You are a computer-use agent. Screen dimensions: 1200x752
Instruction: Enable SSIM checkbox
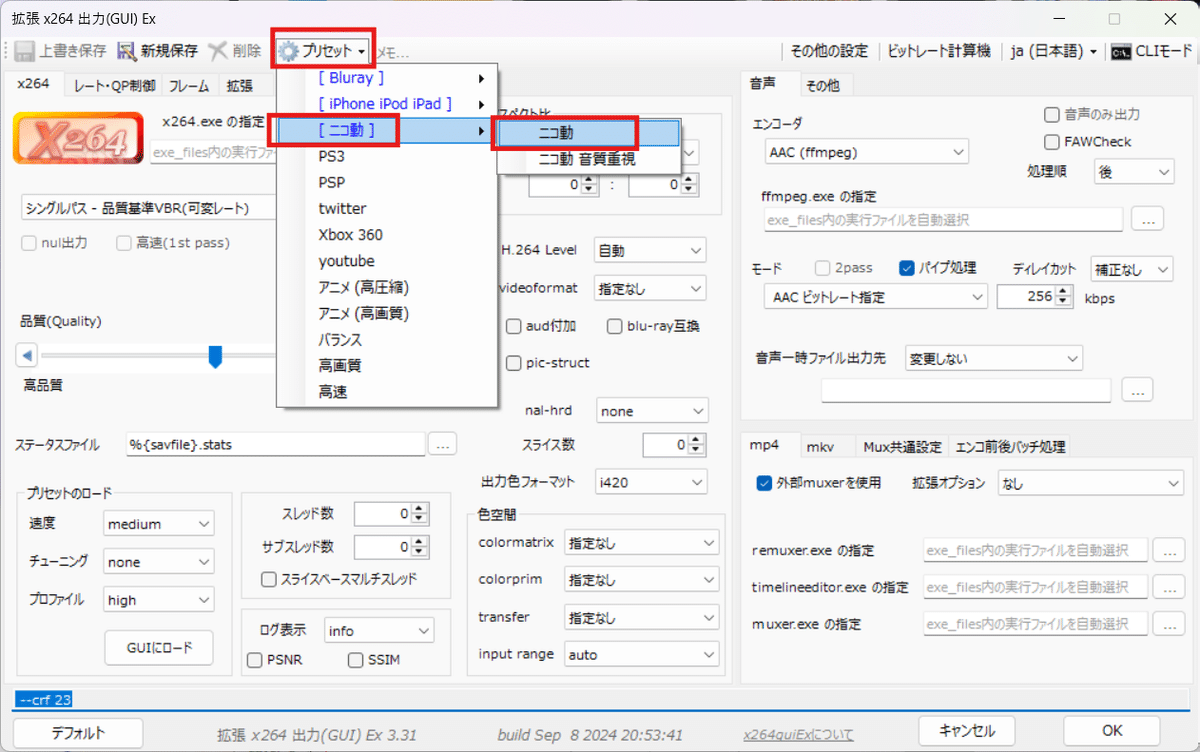pyautogui.click(x=355, y=660)
